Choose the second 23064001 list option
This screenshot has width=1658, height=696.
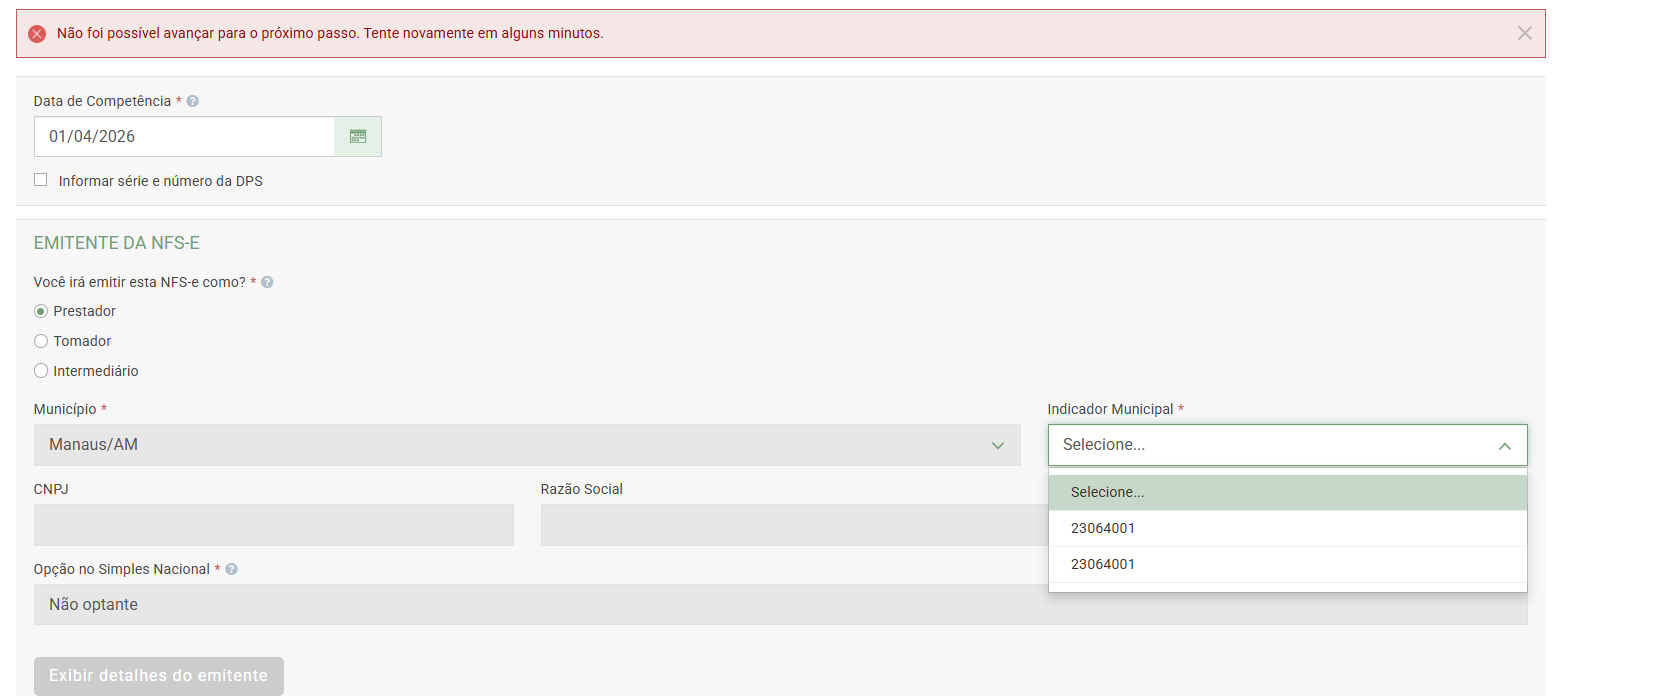click(x=1286, y=564)
